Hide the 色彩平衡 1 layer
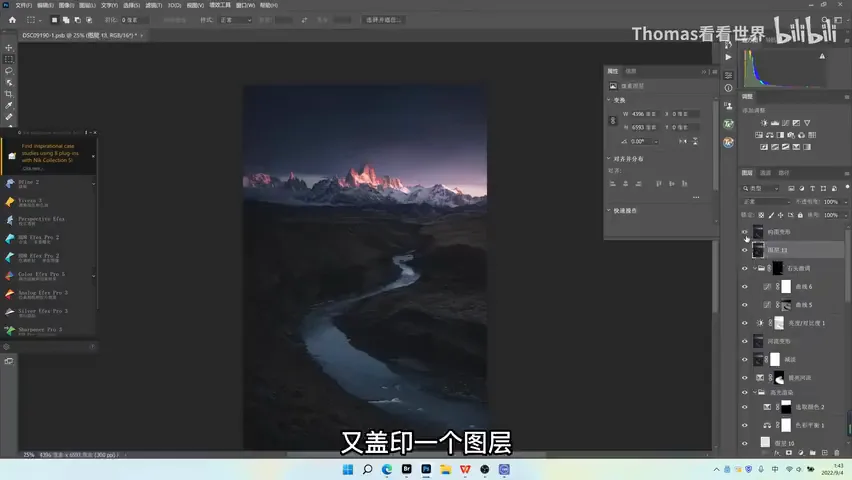Image resolution: width=852 pixels, height=480 pixels. (744, 425)
